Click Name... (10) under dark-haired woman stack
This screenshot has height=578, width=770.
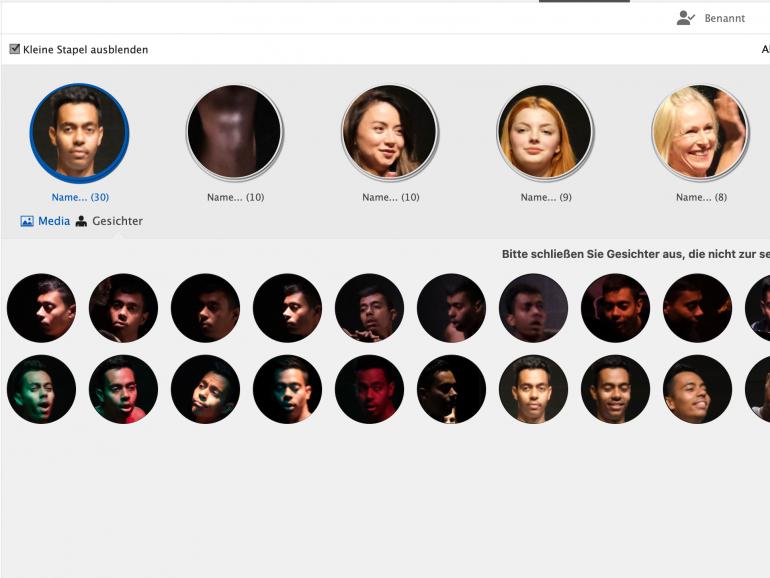[x=390, y=197]
